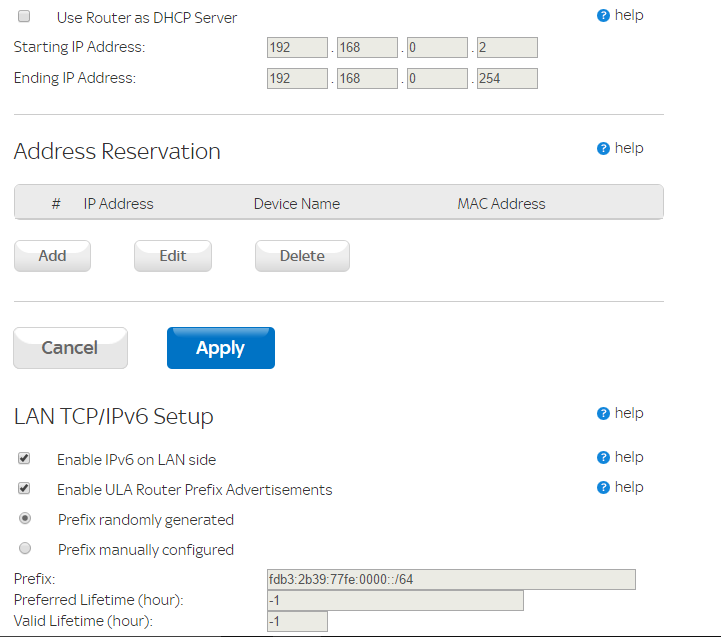The height and width of the screenshot is (637, 721).
Task: Click help icon for LAN TCP/IPv6 Setup
Action: (603, 413)
